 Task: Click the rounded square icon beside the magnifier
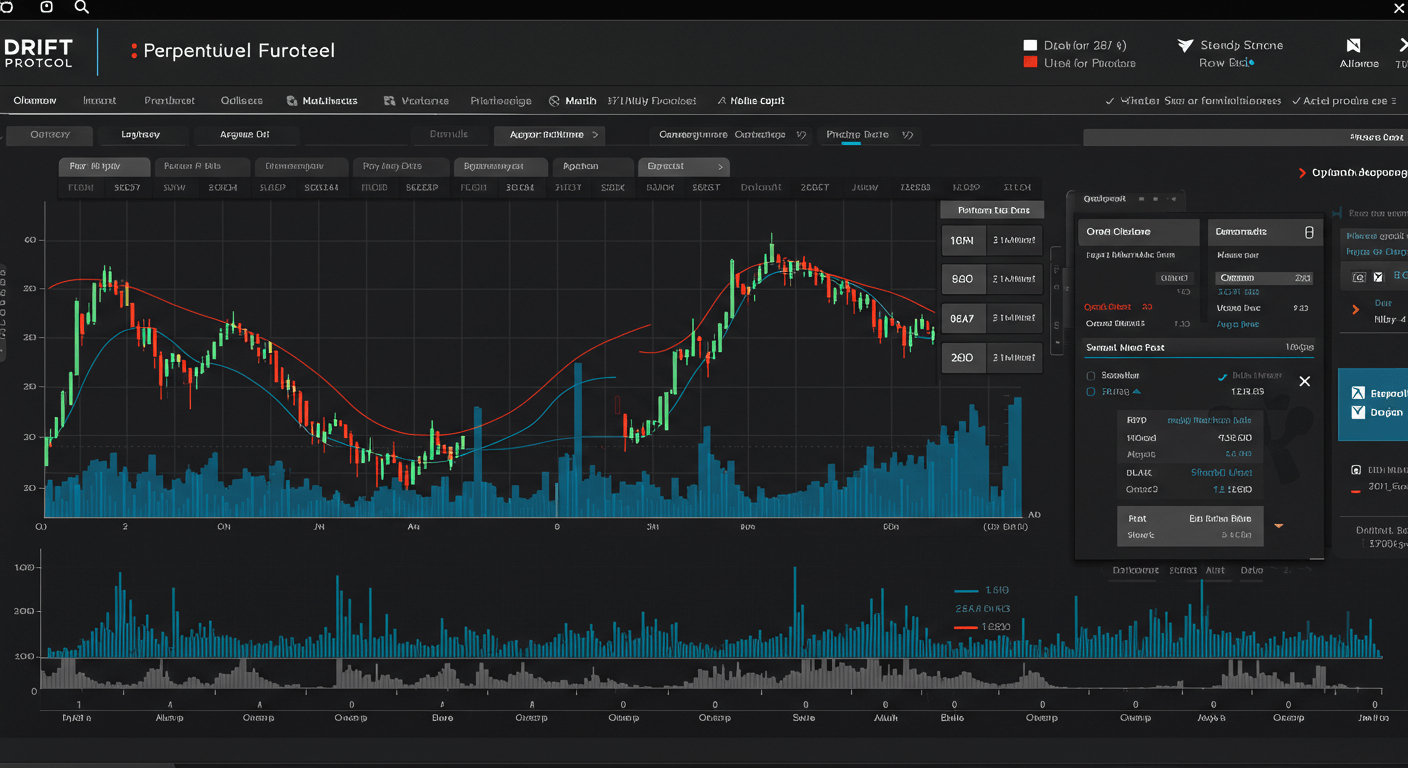[46, 7]
